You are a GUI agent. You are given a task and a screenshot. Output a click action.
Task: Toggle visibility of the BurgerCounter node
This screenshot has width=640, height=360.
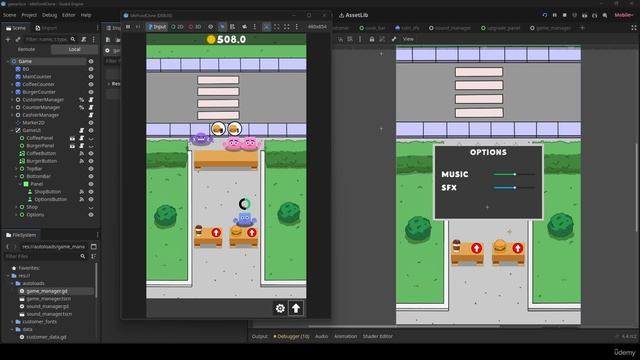click(x=91, y=92)
